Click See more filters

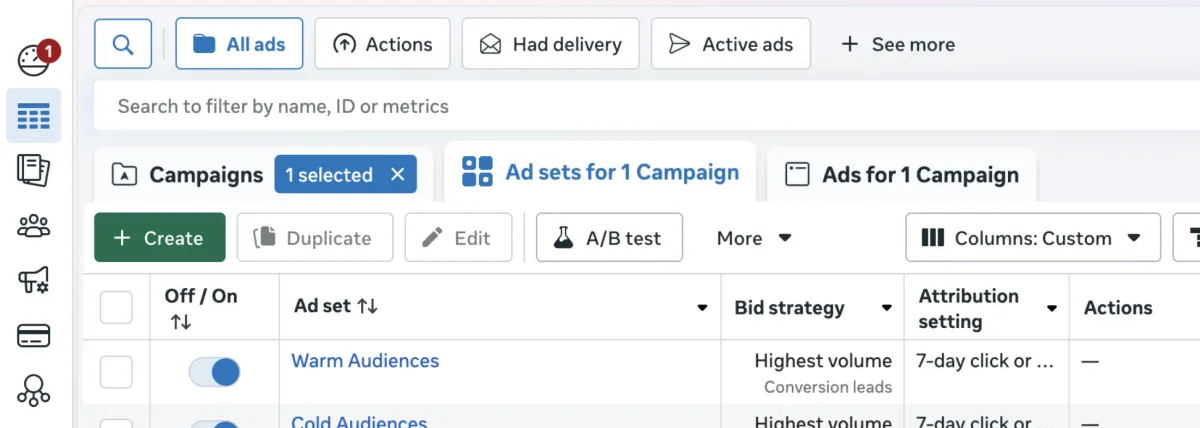(x=898, y=44)
